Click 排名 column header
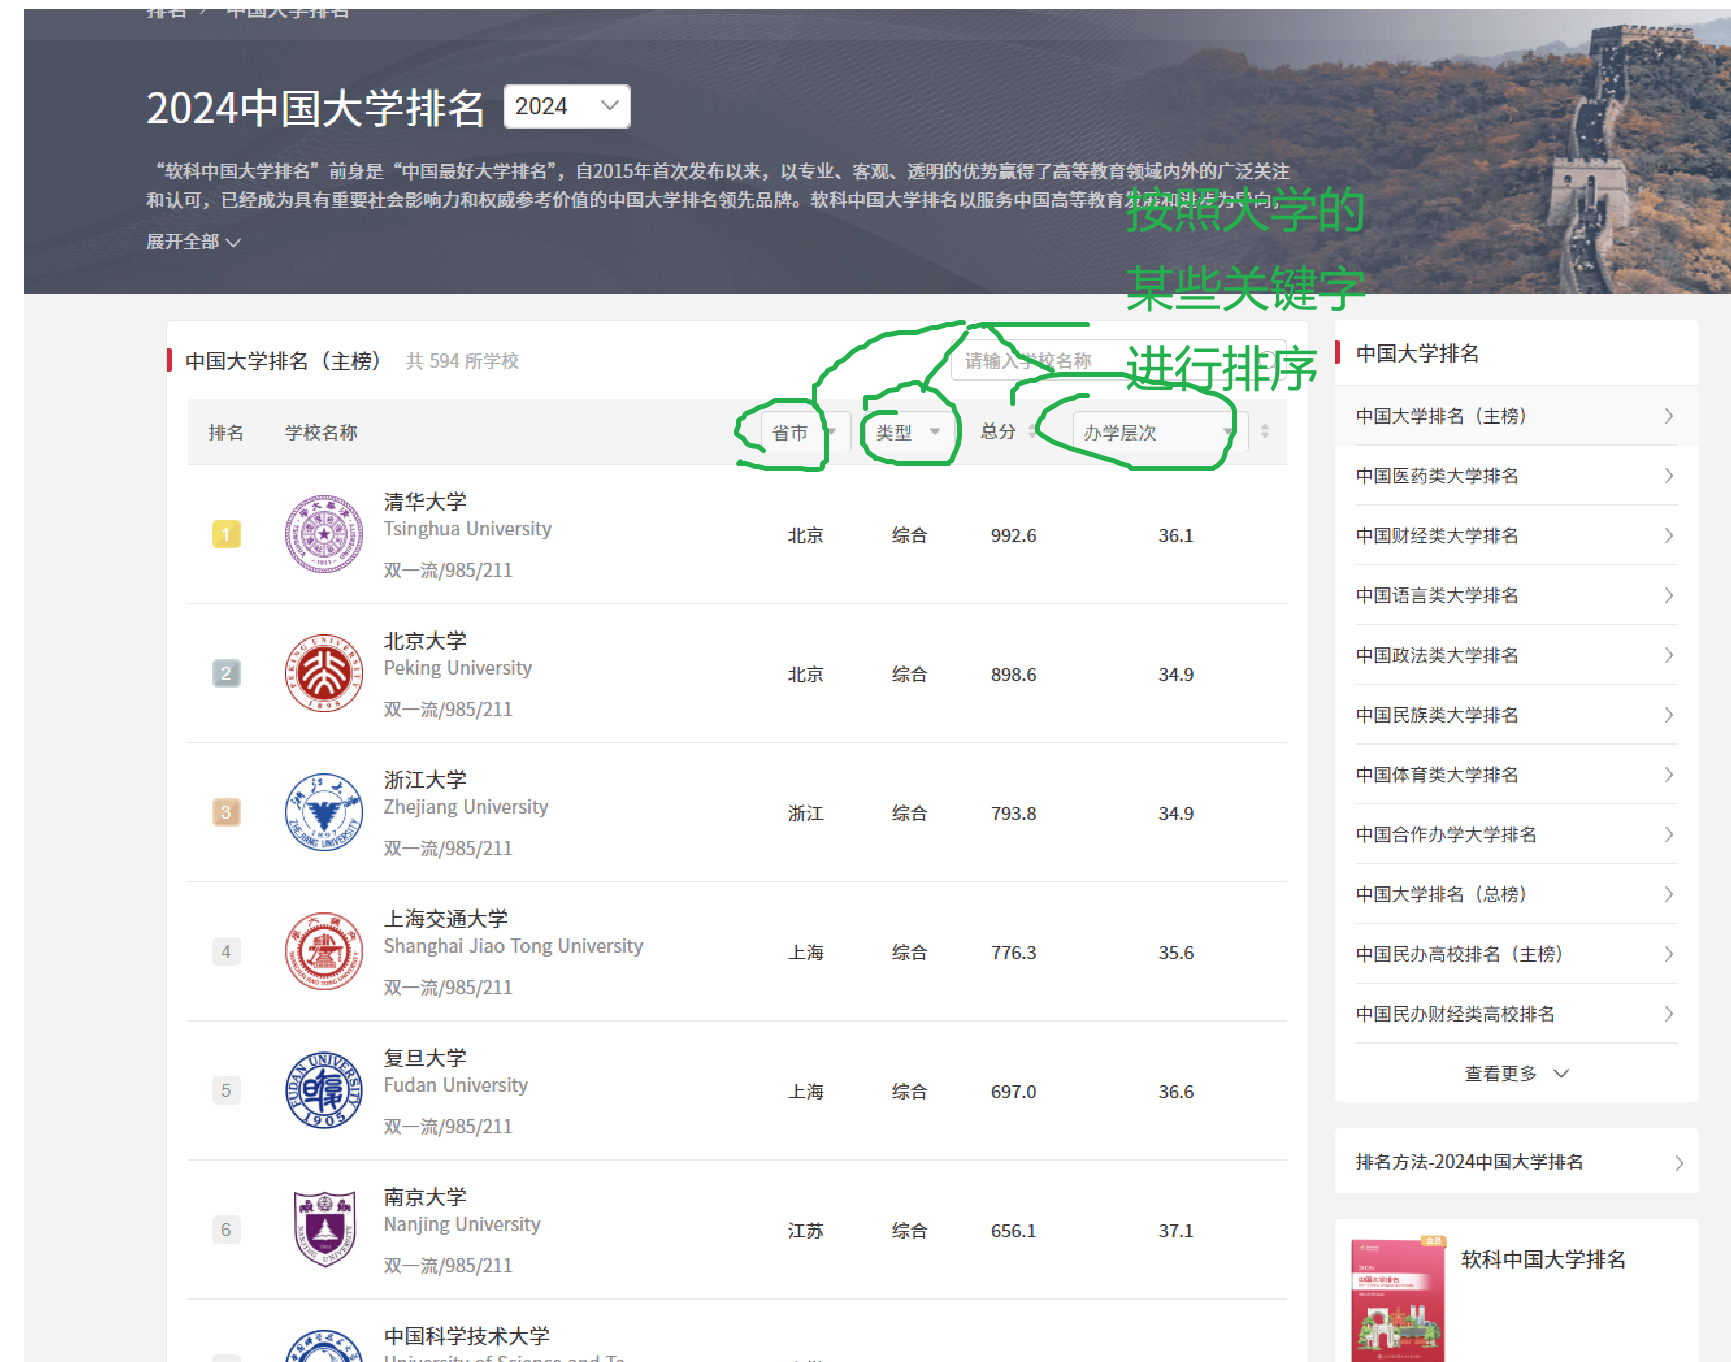1731x1362 pixels. [226, 432]
